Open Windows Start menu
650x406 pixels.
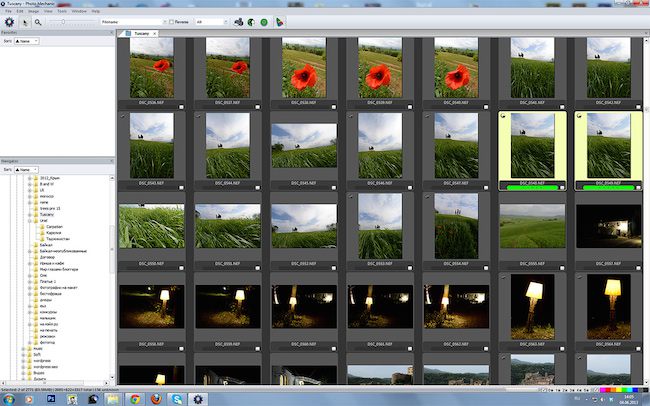9,399
